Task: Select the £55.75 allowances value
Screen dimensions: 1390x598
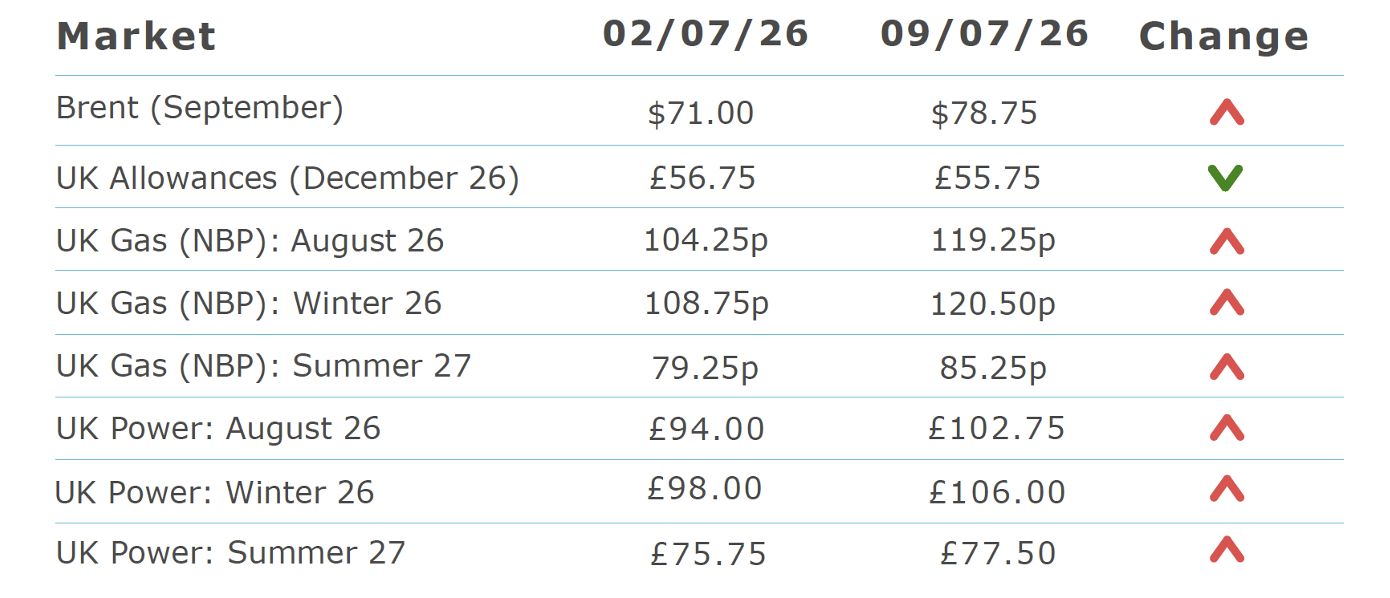Action: [988, 178]
